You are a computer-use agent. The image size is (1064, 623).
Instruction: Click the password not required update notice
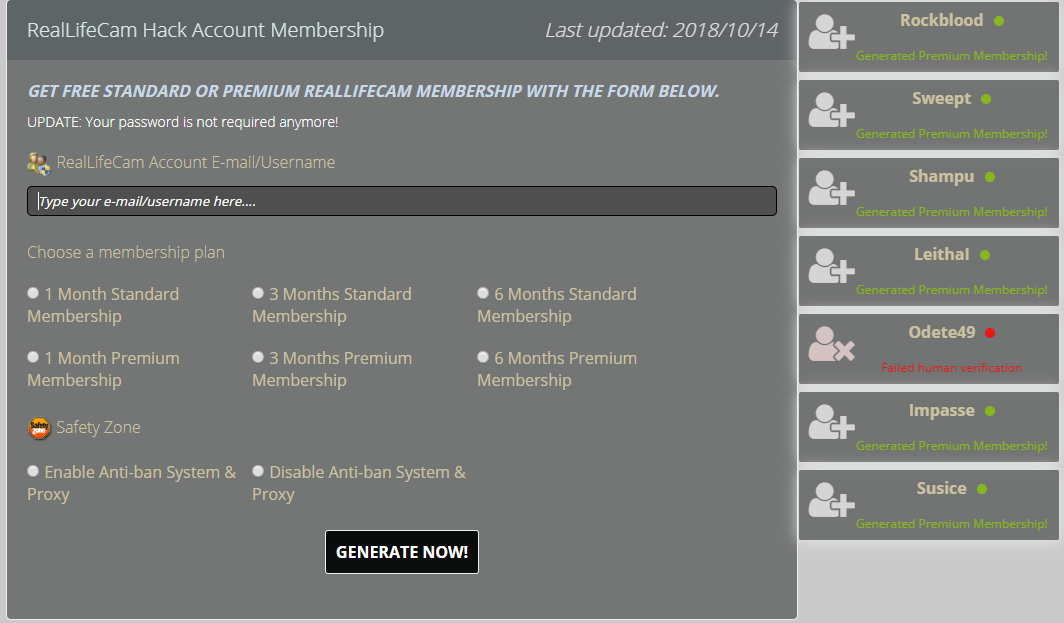point(183,122)
